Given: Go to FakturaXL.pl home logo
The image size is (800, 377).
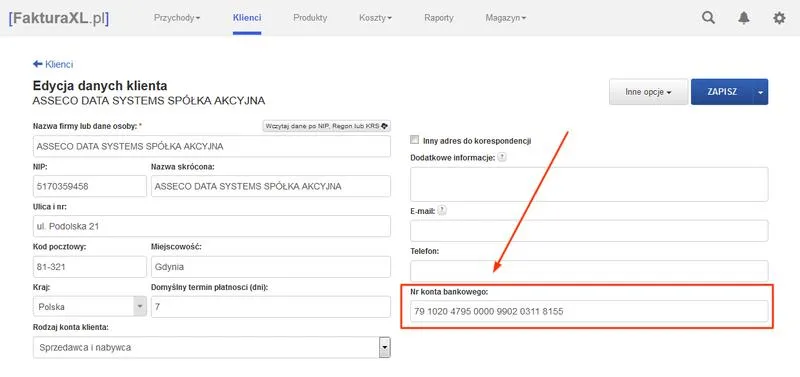Looking at the screenshot, I should click(x=59, y=18).
